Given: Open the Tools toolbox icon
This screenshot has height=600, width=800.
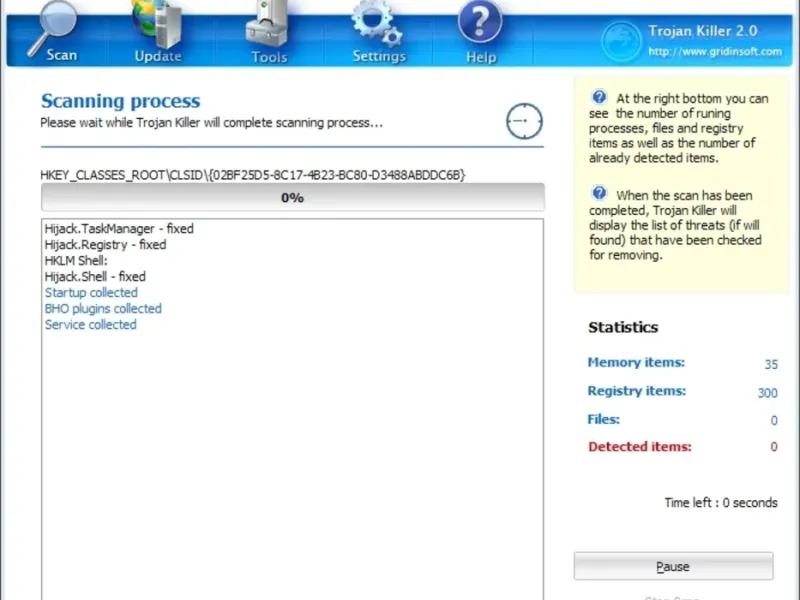Looking at the screenshot, I should click(x=267, y=23).
